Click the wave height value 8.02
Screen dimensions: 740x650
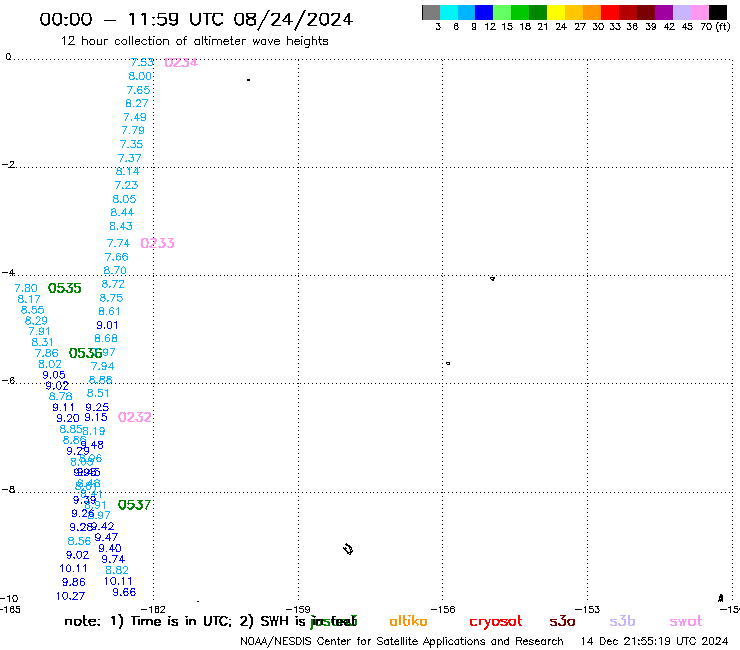click(x=50, y=364)
